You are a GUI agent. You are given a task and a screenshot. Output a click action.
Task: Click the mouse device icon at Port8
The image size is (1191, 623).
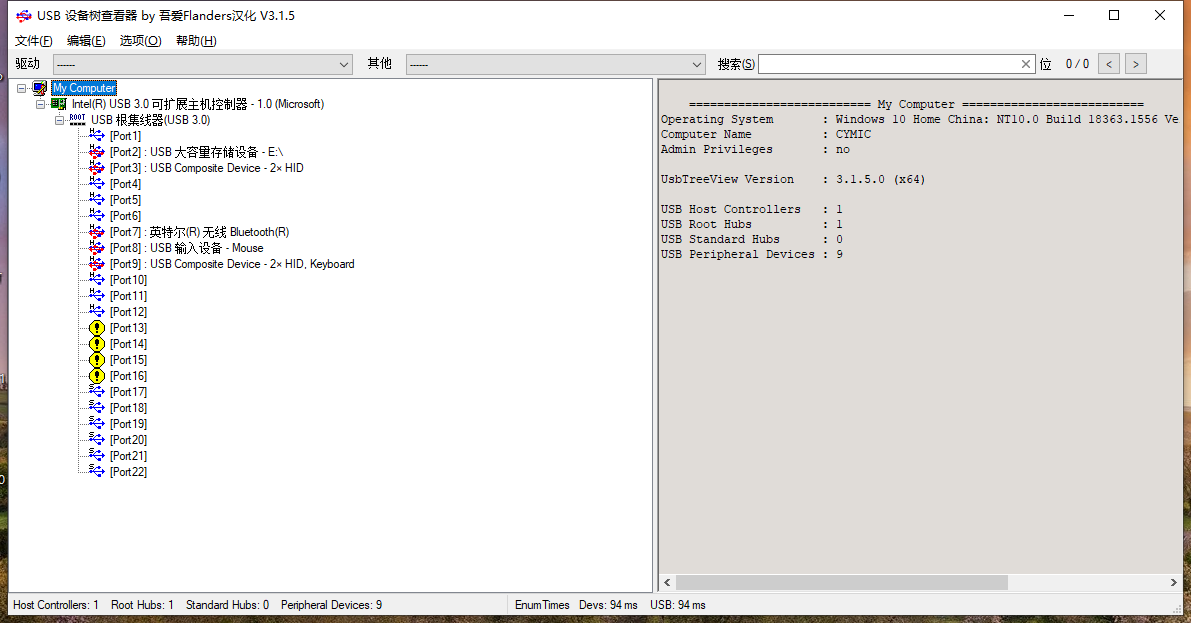[96, 248]
